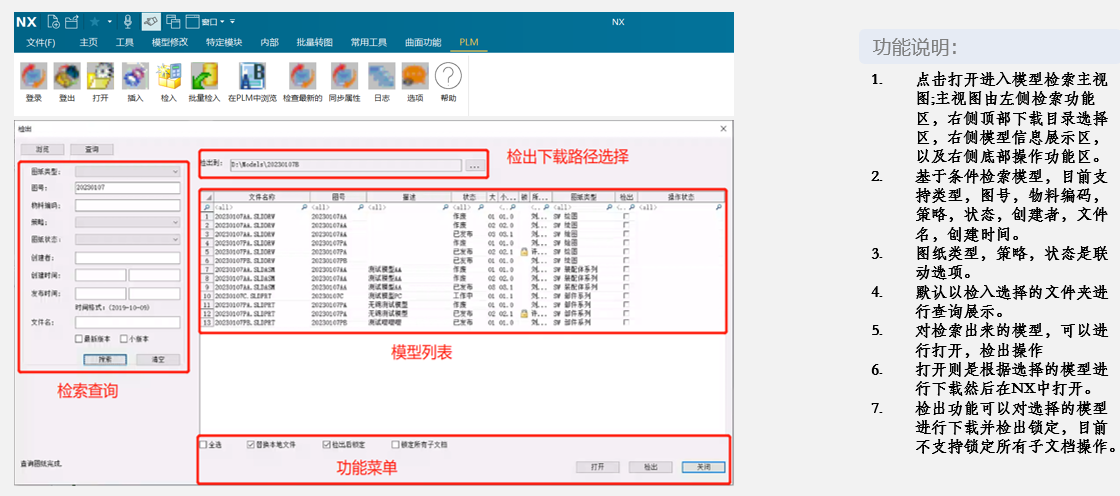Tick the 检出 checkbox in row 13
The image size is (1120, 496).
(x=626, y=323)
